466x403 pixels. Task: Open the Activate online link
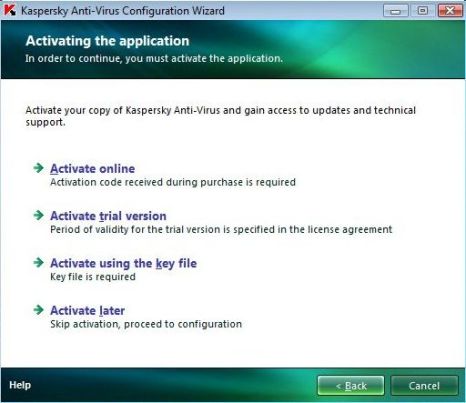93,169
